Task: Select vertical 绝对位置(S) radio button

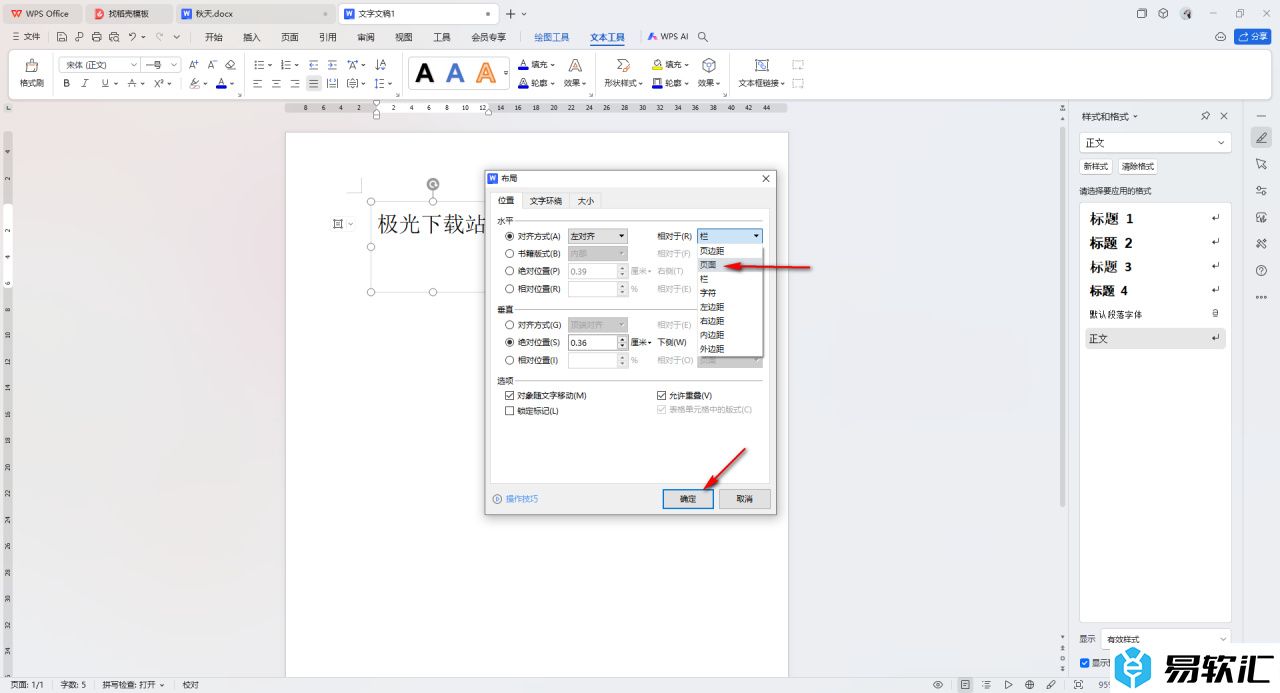Action: (x=510, y=342)
